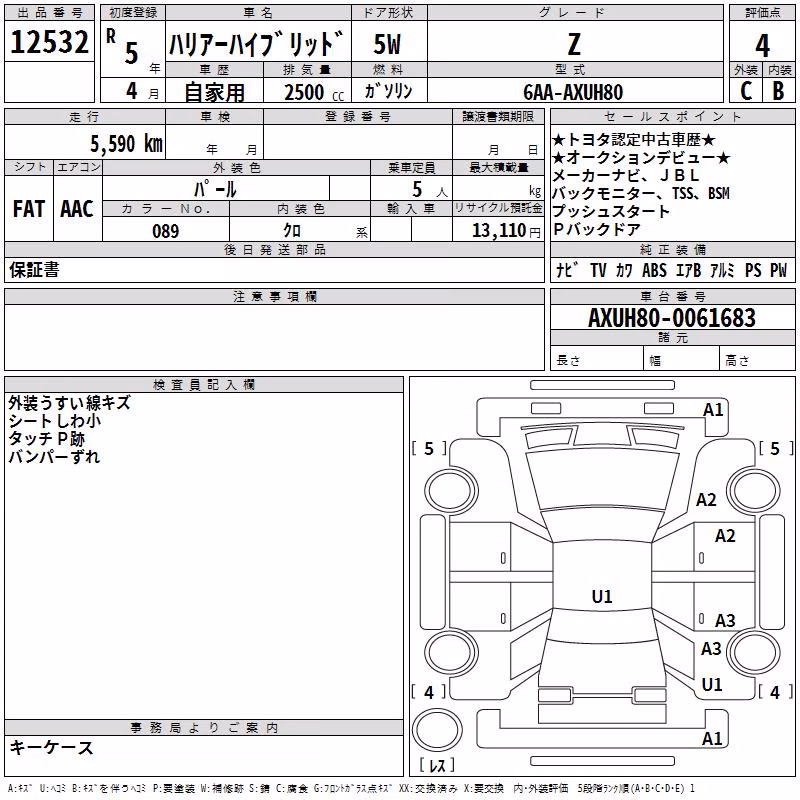This screenshot has width=800, height=800.
Task: Click the car name ハリアーハイブリッド
Action: coord(256,44)
